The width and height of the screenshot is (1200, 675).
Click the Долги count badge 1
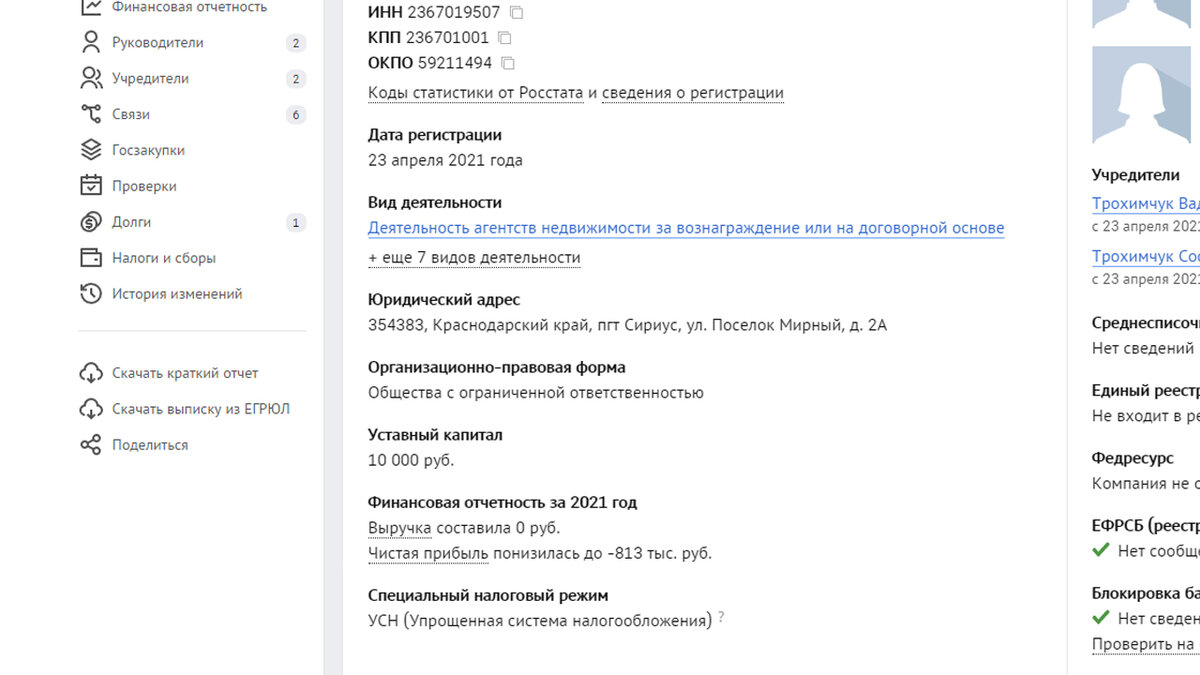click(x=295, y=223)
